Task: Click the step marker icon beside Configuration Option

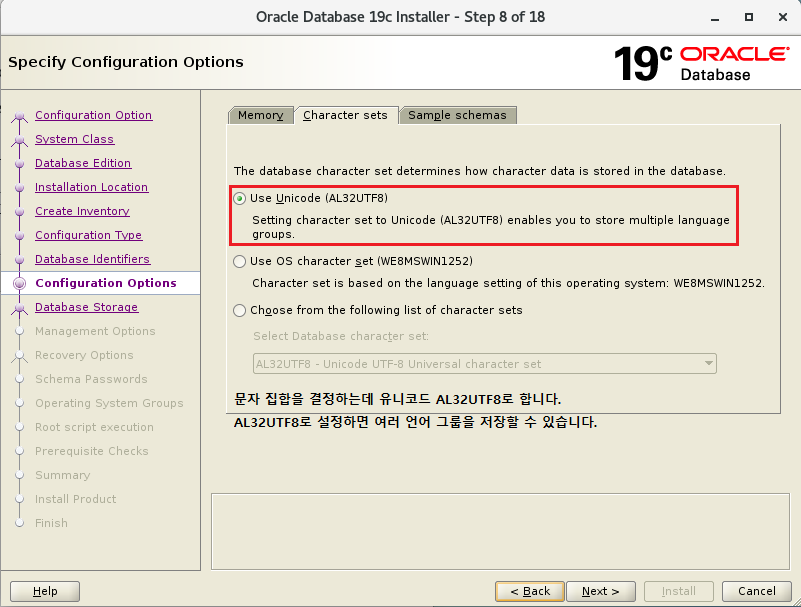Action: click(x=19, y=116)
